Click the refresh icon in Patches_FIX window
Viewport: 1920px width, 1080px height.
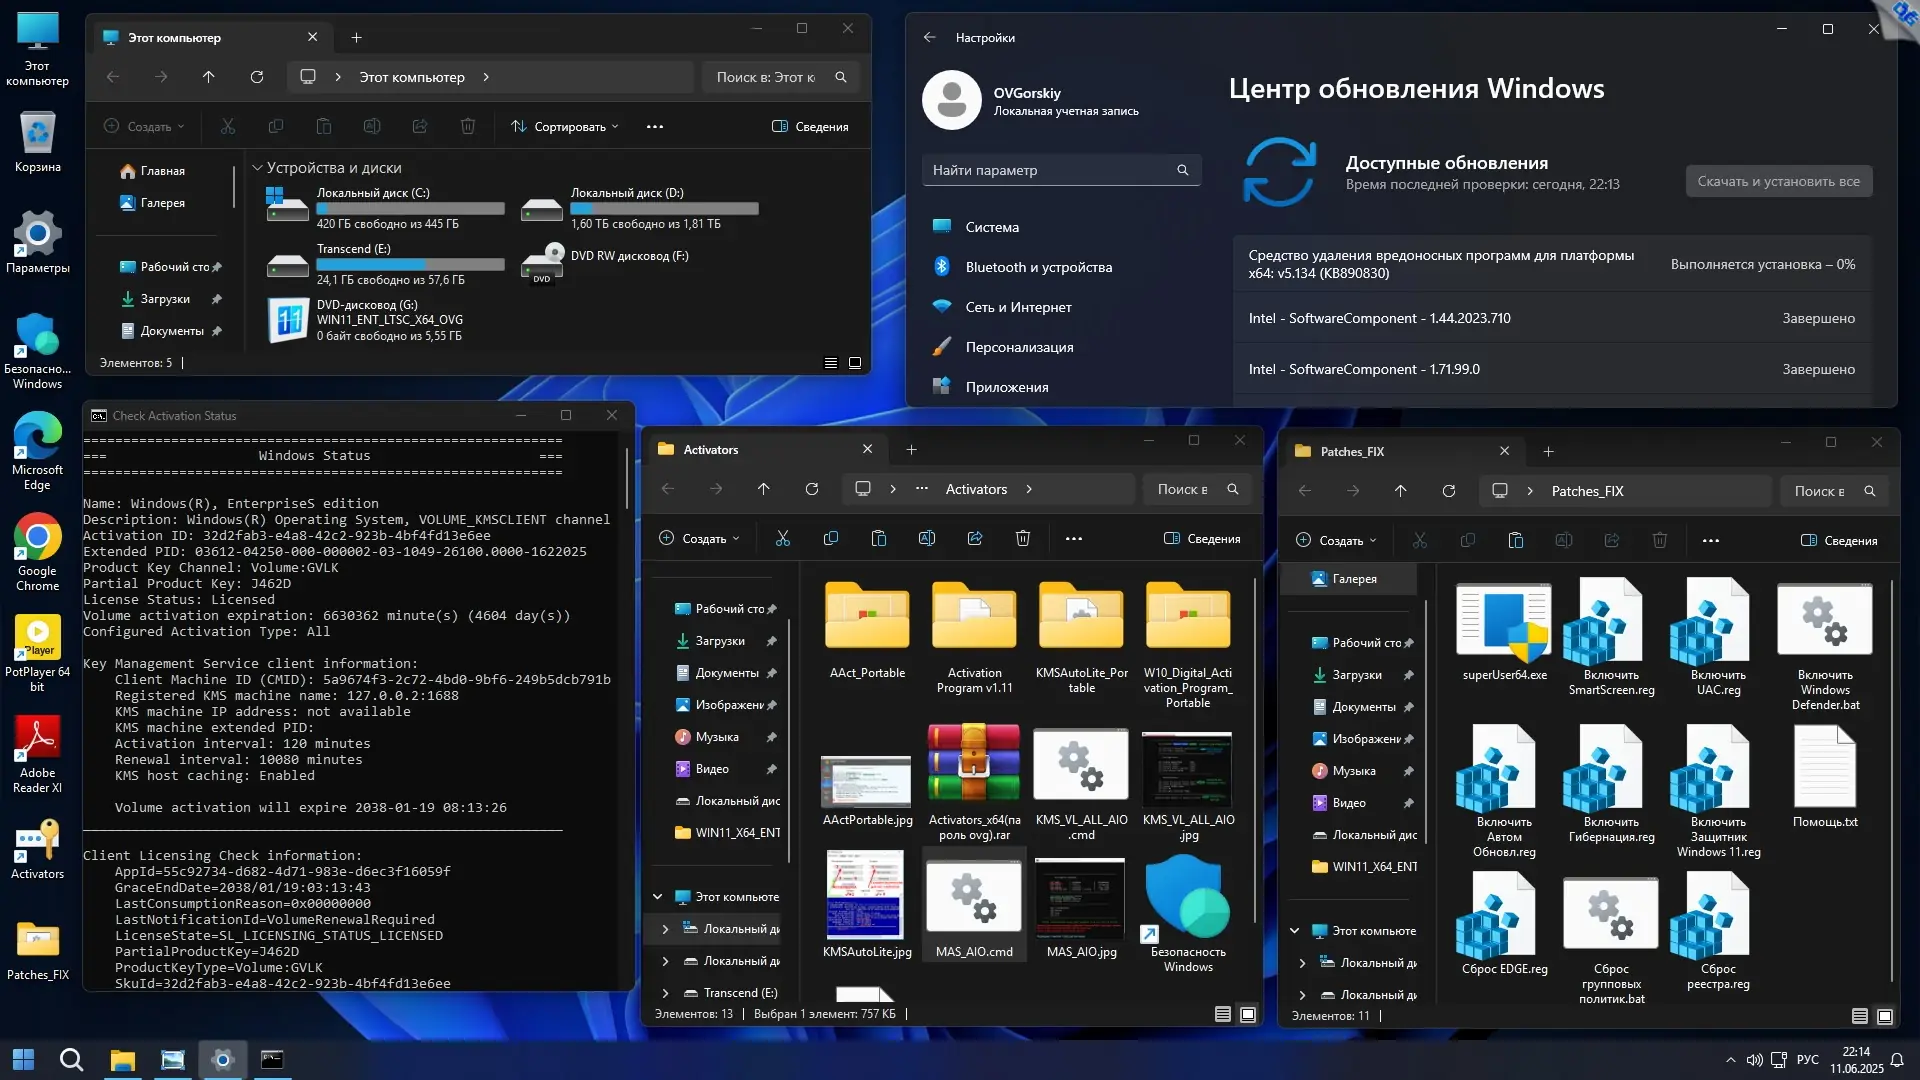pos(1448,491)
